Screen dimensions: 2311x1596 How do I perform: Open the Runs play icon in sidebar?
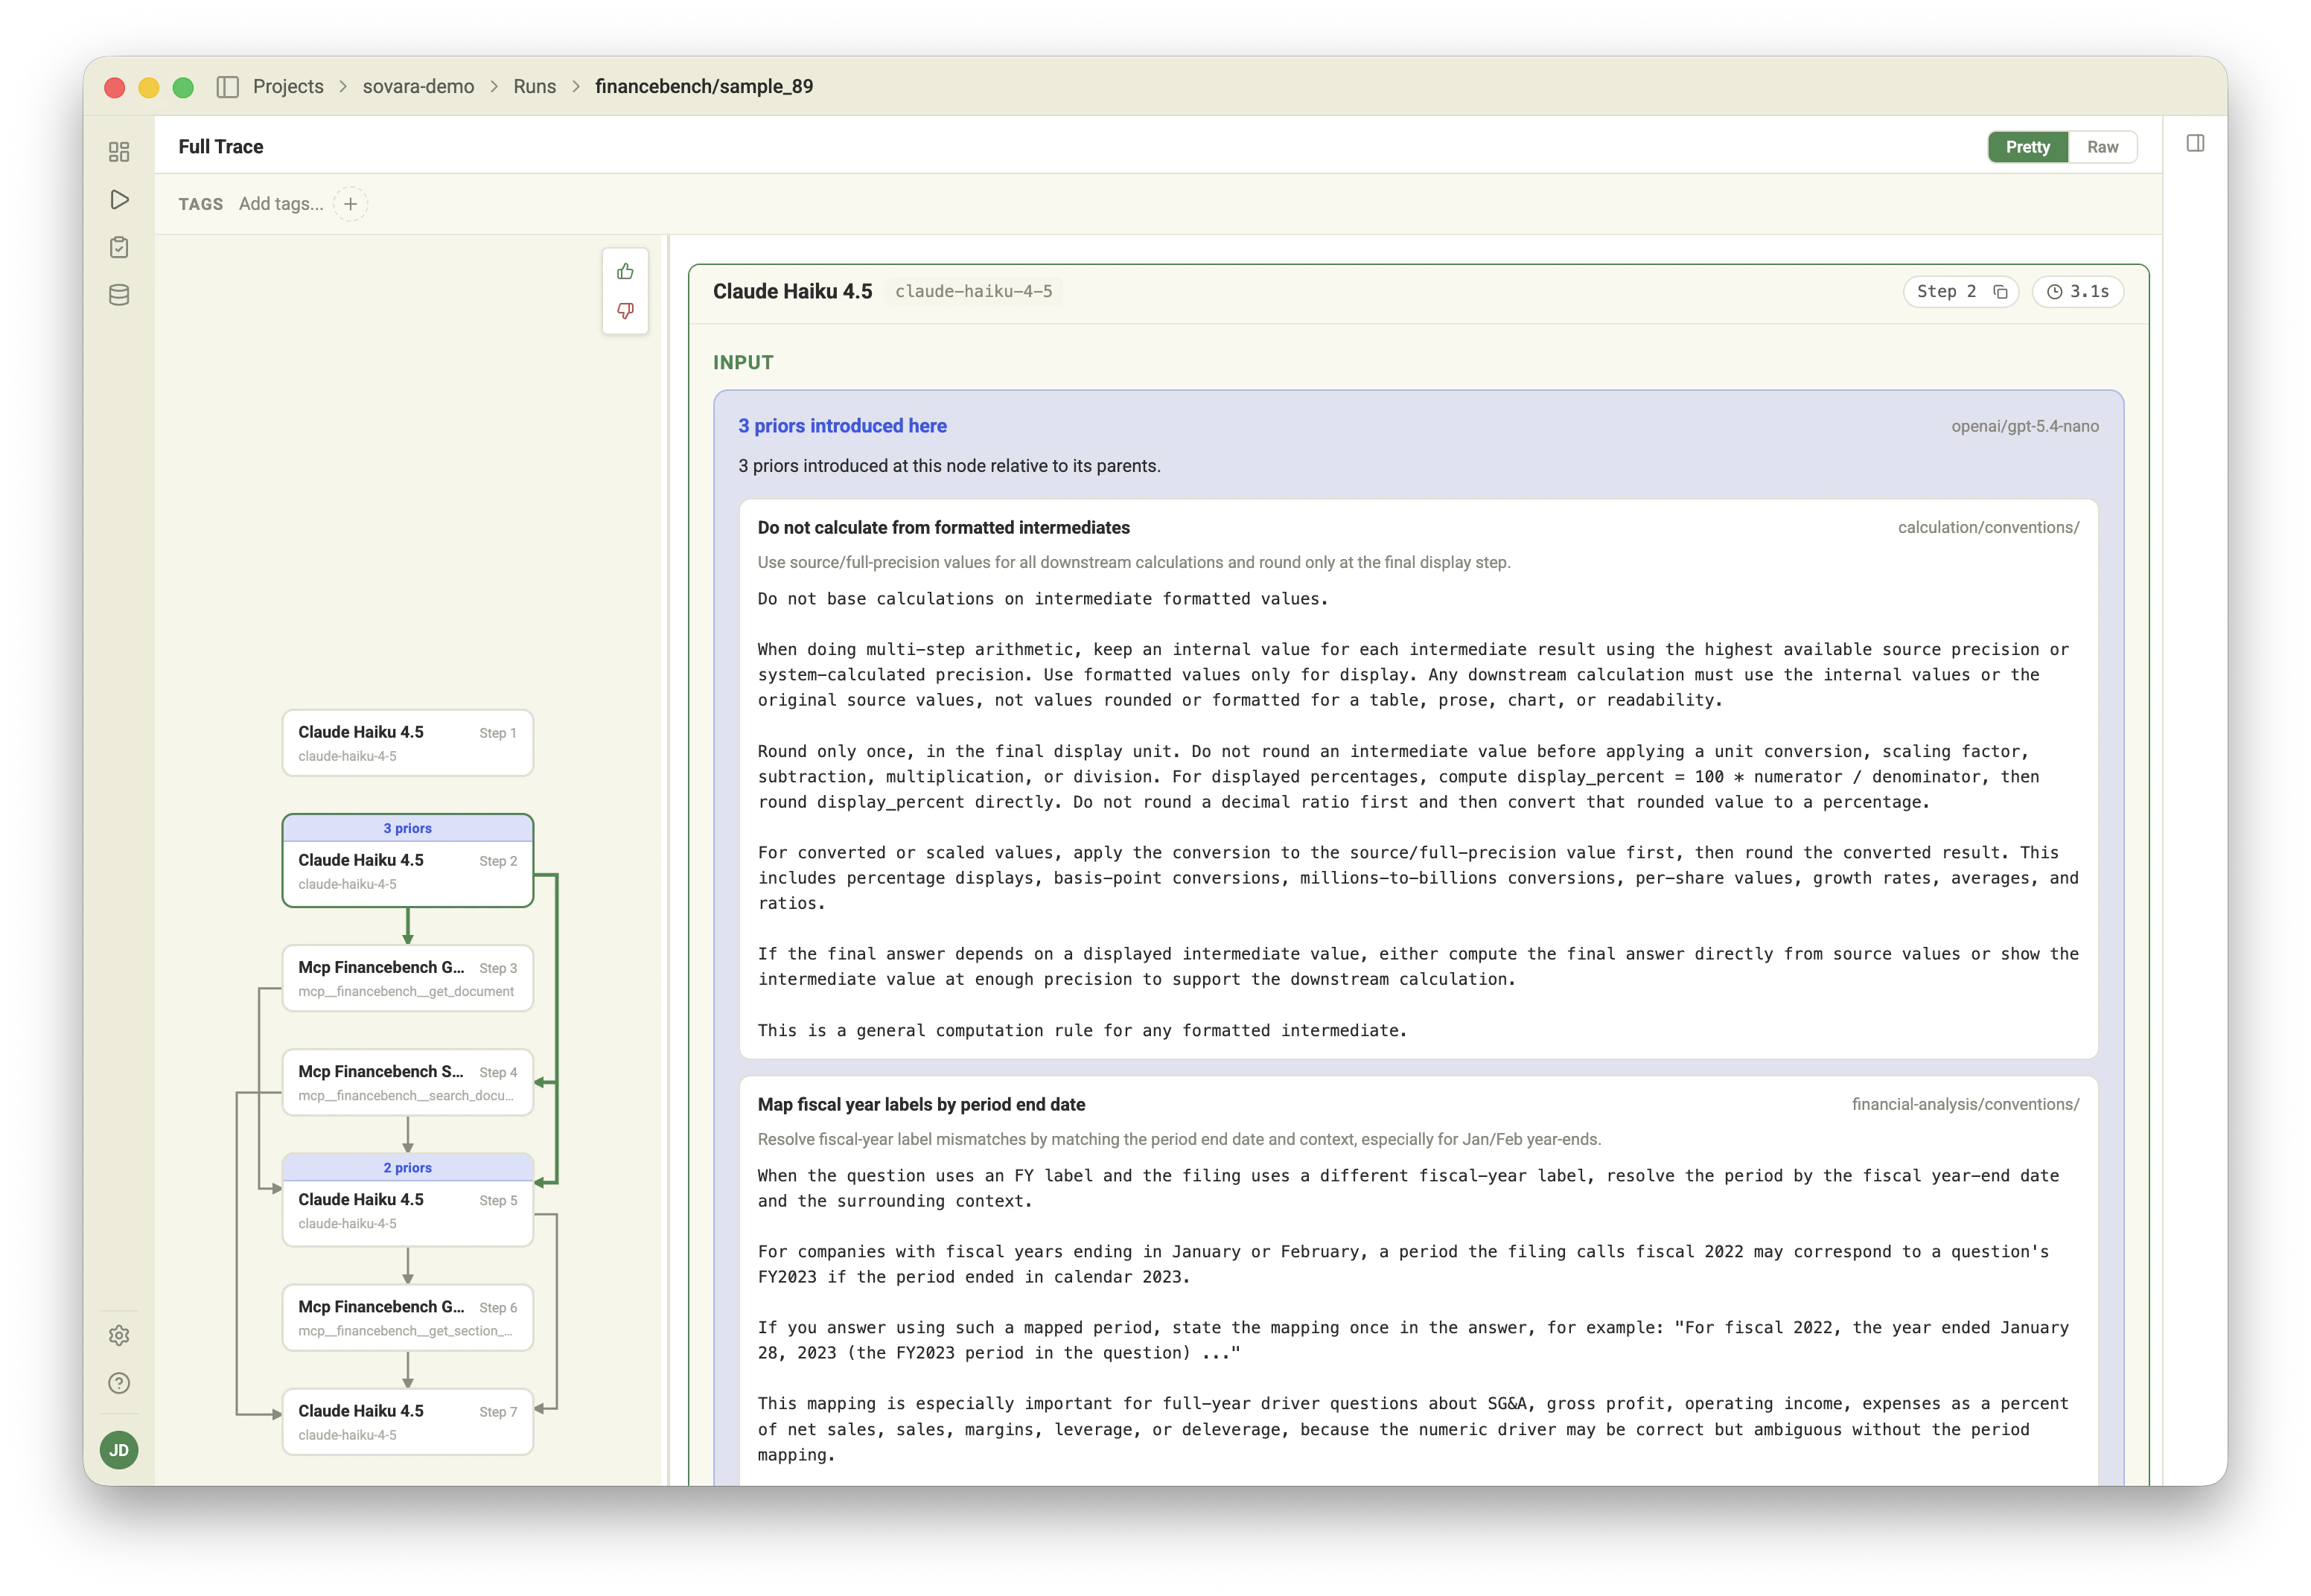coord(119,200)
